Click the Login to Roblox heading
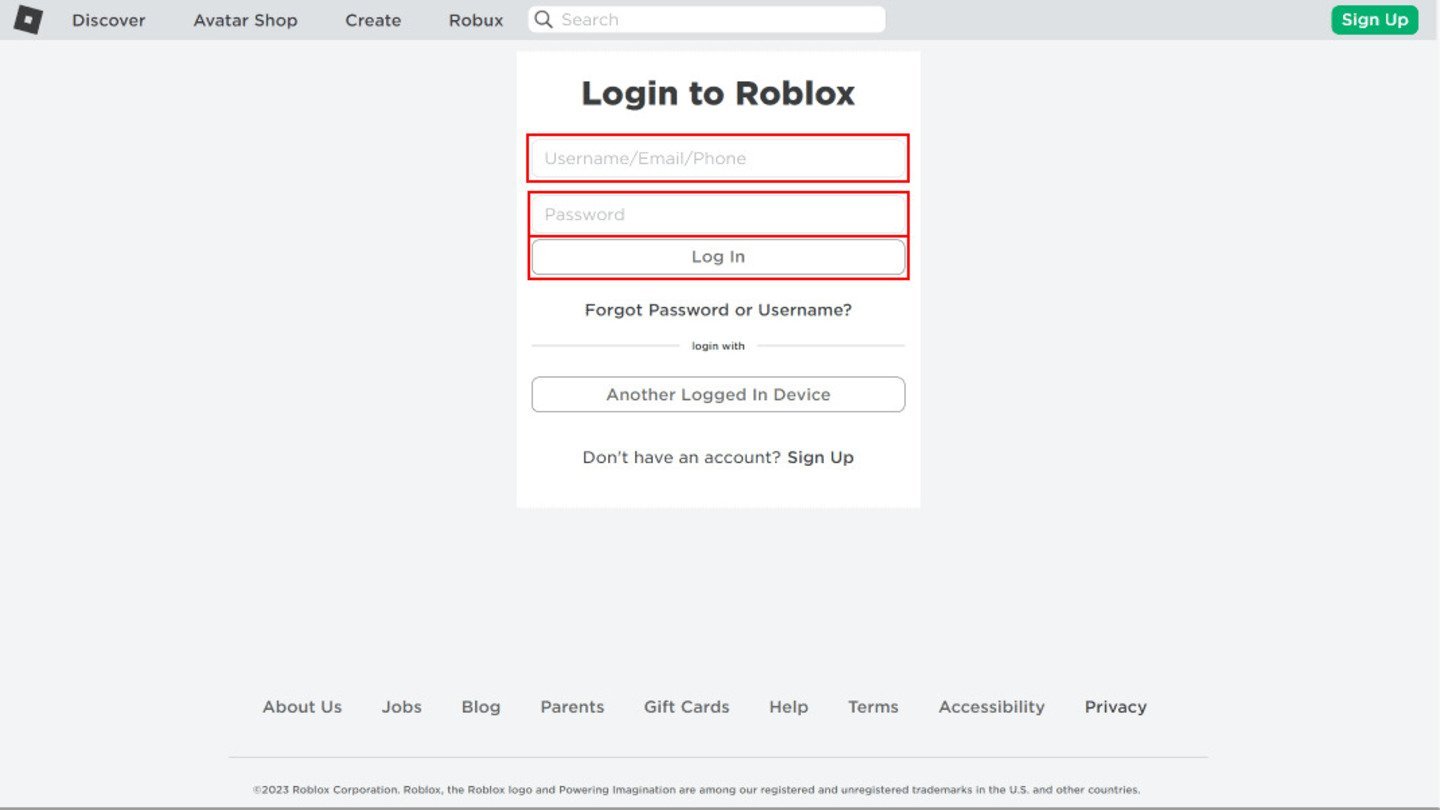Image resolution: width=1440 pixels, height=810 pixels. point(718,93)
